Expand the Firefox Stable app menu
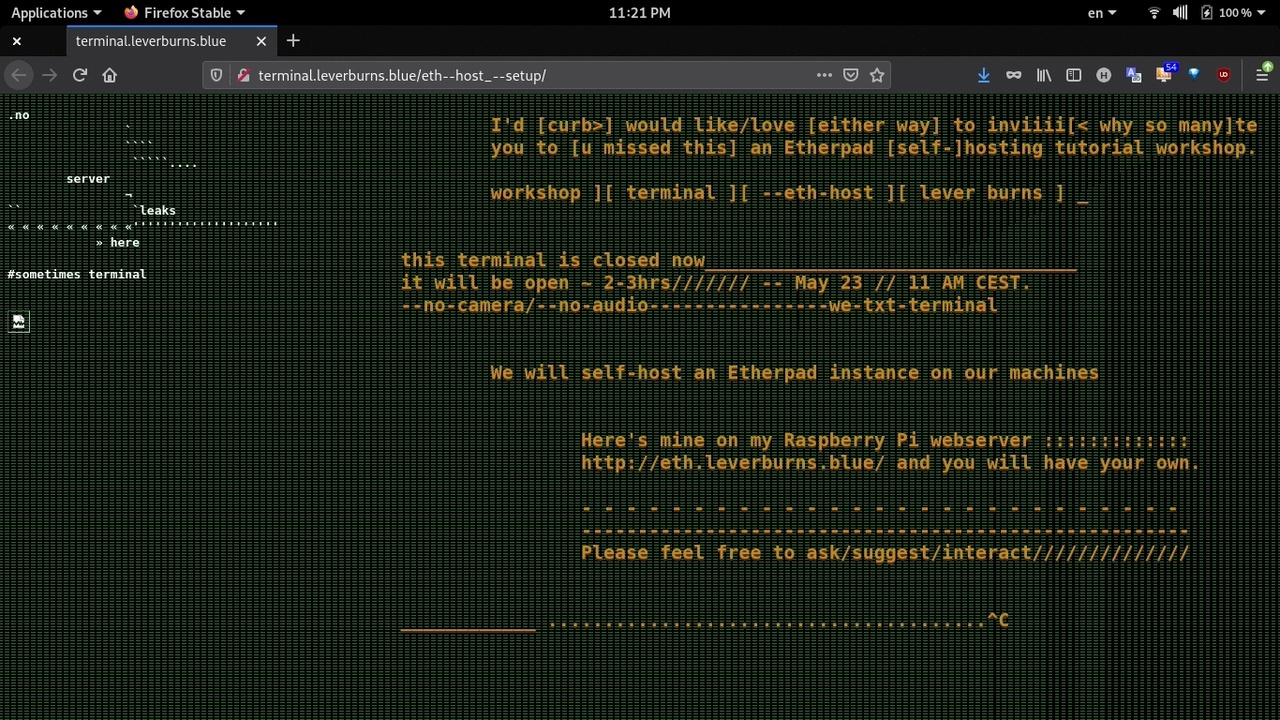Viewport: 1280px width, 720px height. pos(185,13)
